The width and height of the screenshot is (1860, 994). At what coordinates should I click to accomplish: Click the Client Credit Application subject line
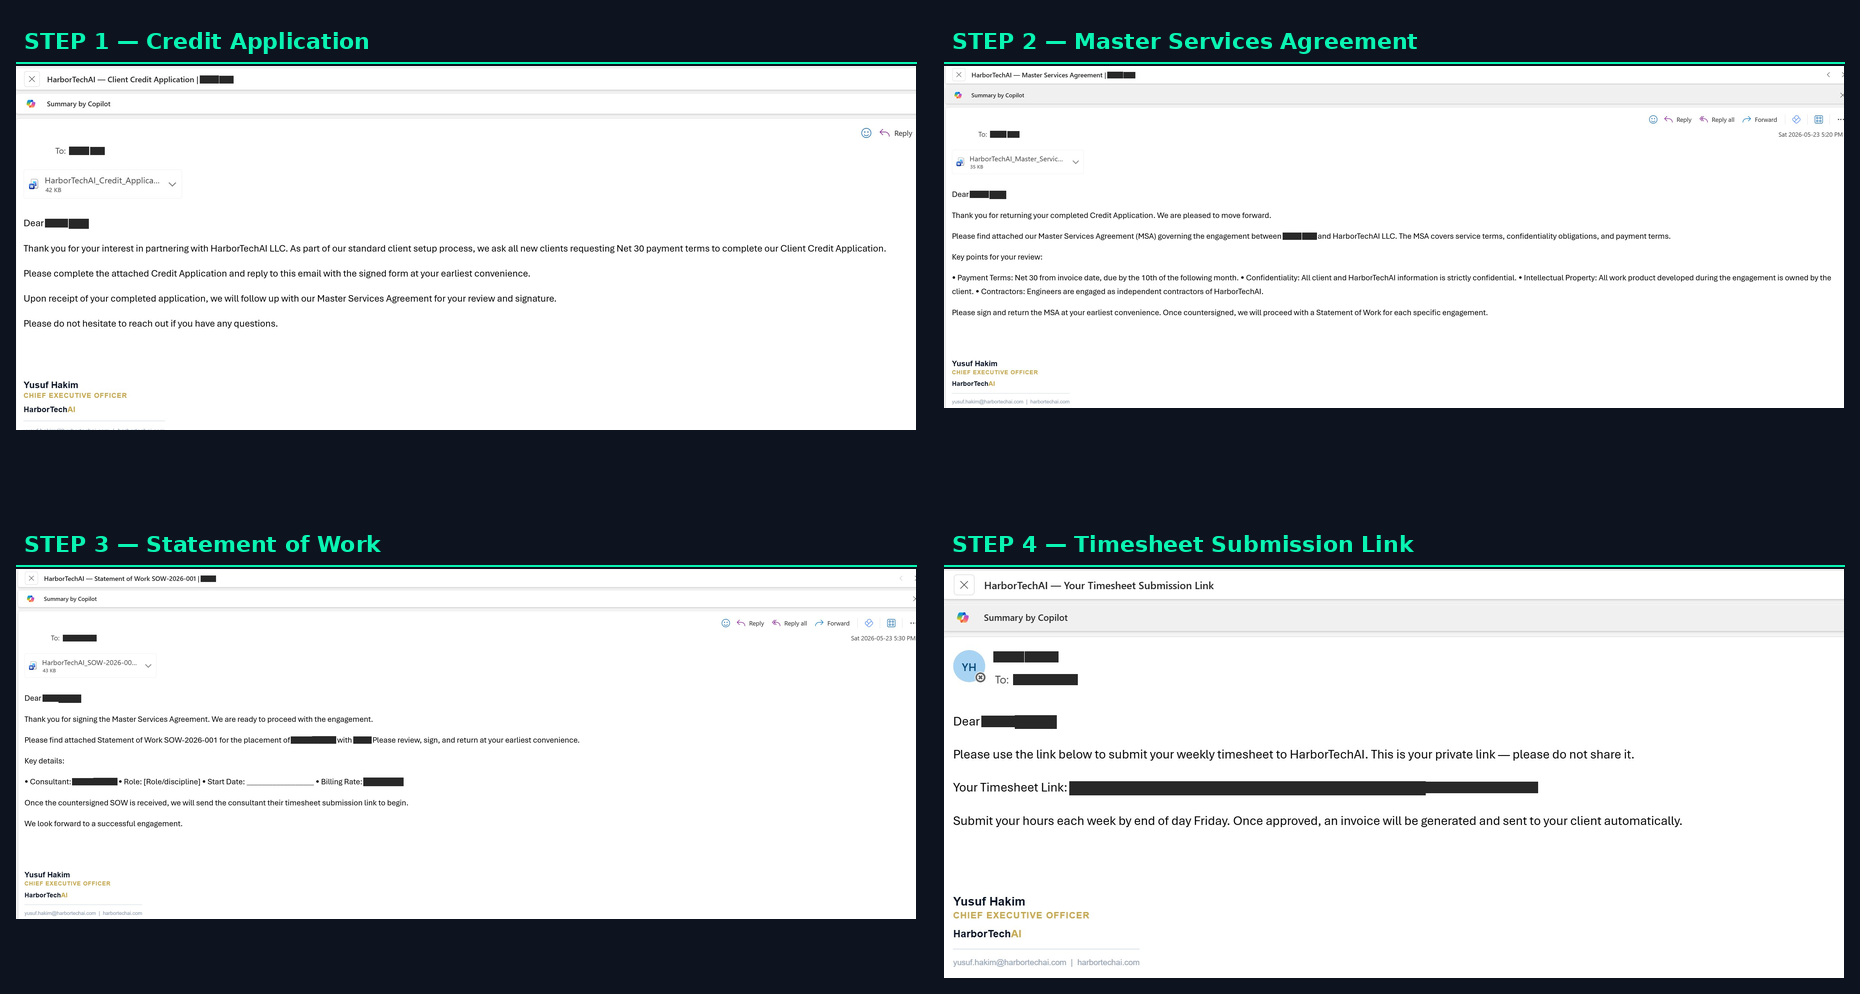pyautogui.click(x=140, y=79)
